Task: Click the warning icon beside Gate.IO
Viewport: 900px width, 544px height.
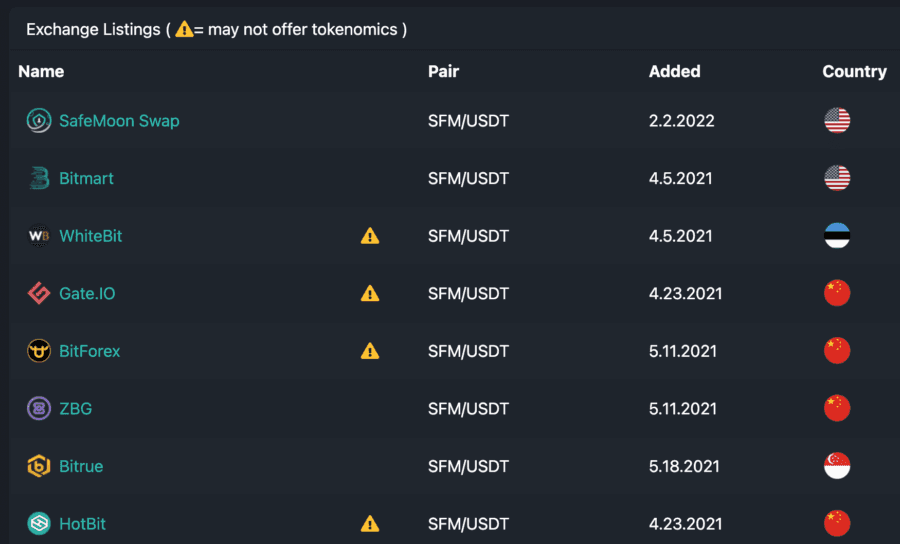Action: click(x=370, y=294)
